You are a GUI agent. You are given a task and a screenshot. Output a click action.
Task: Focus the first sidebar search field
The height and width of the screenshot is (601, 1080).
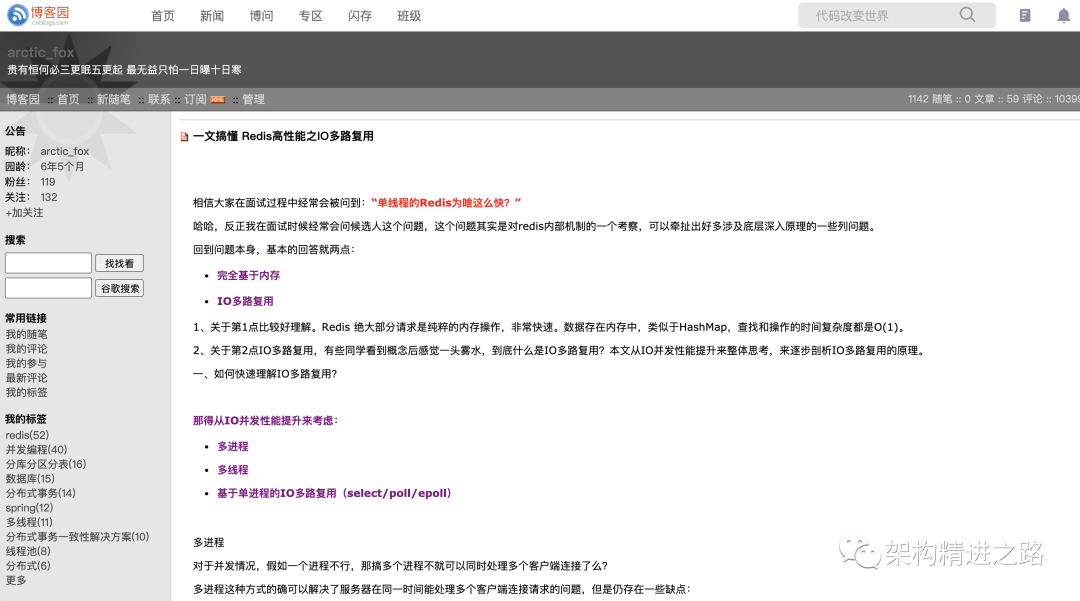pos(48,263)
